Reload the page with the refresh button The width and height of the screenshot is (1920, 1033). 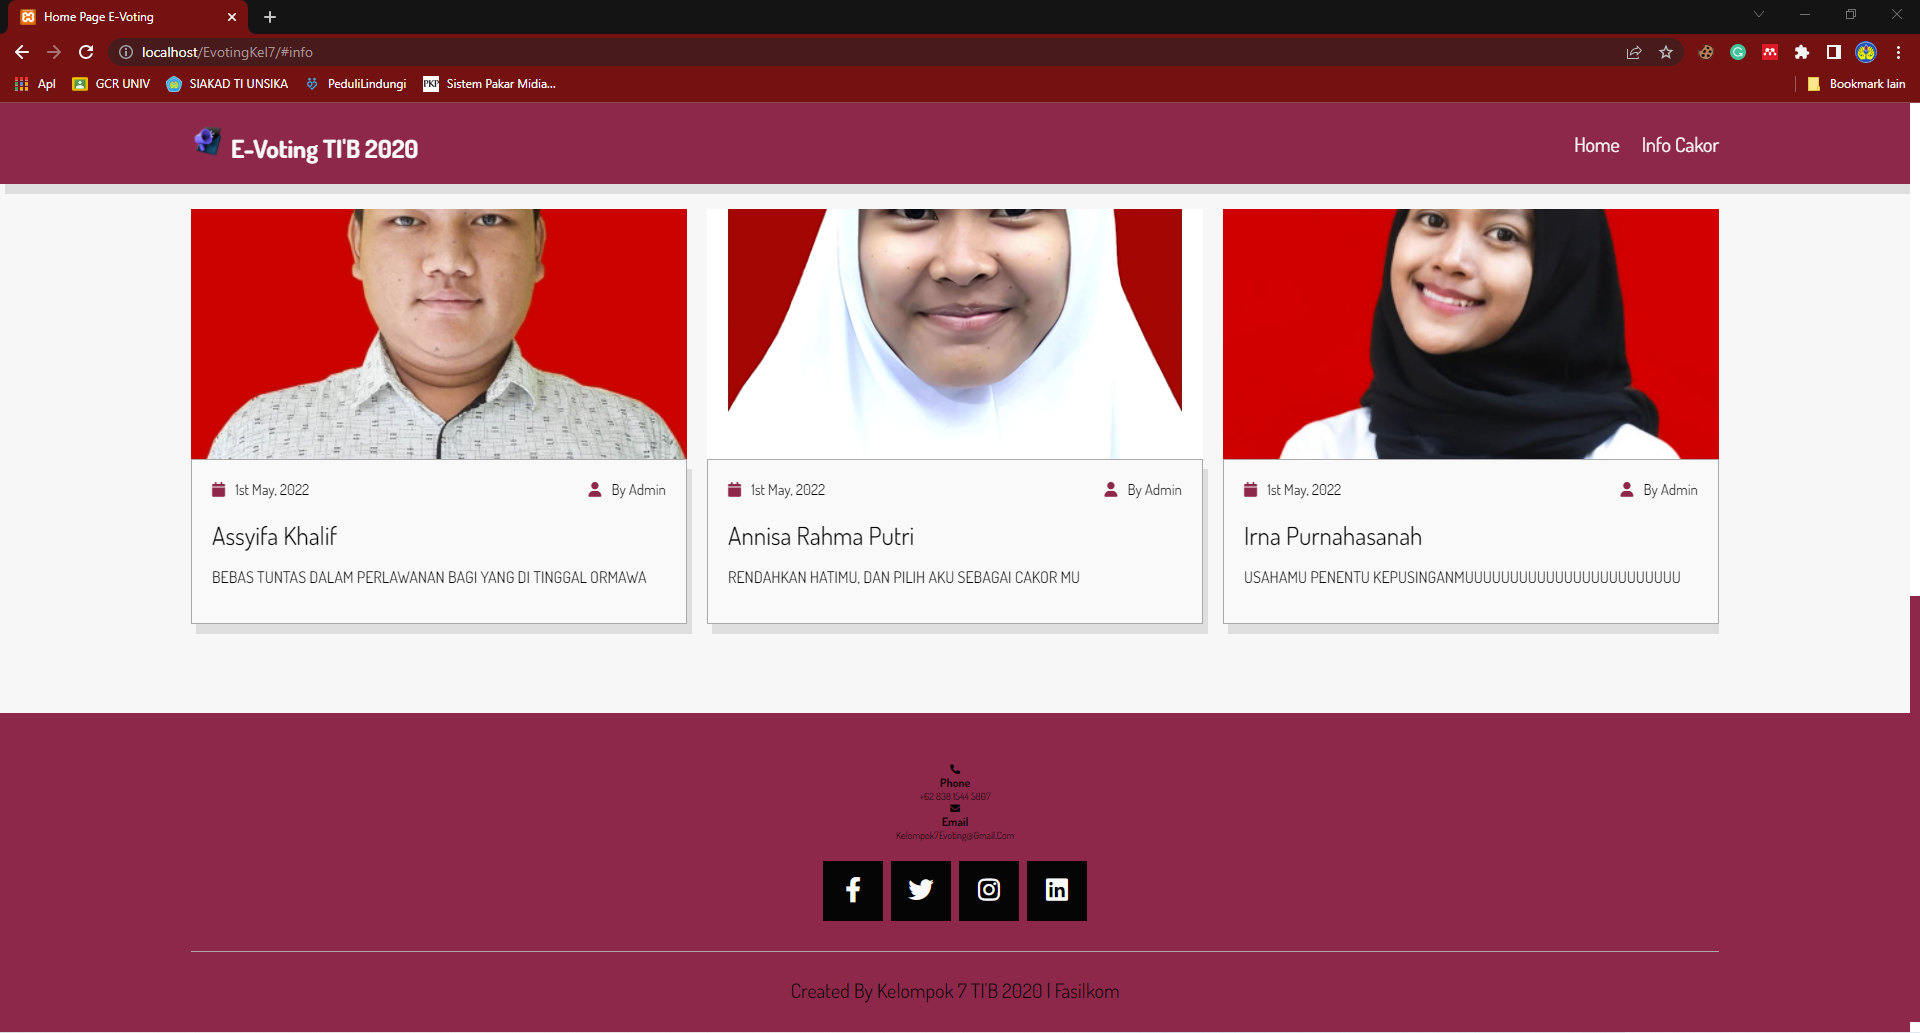[x=86, y=52]
